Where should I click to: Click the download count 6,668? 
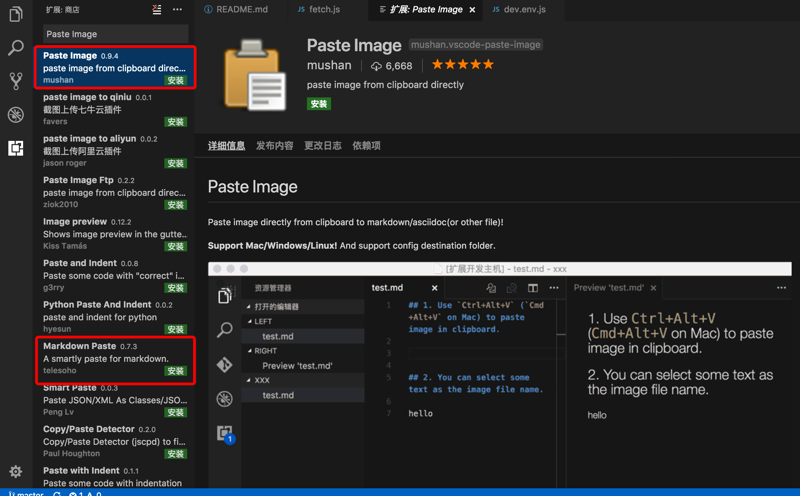[391, 66]
